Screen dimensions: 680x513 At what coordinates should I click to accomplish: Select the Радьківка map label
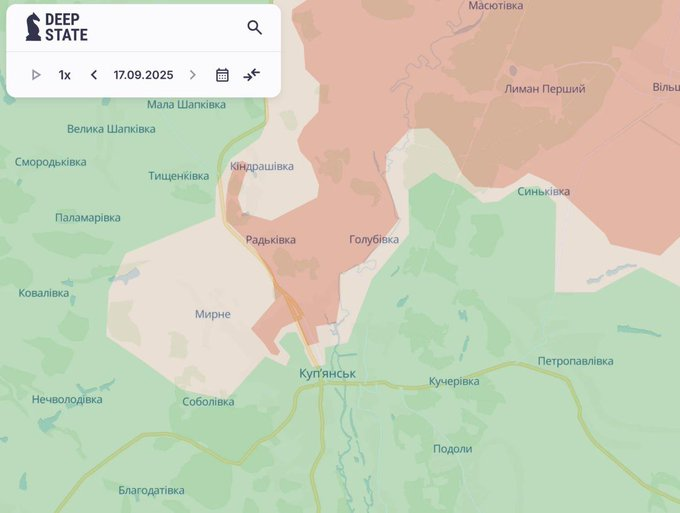pos(271,240)
